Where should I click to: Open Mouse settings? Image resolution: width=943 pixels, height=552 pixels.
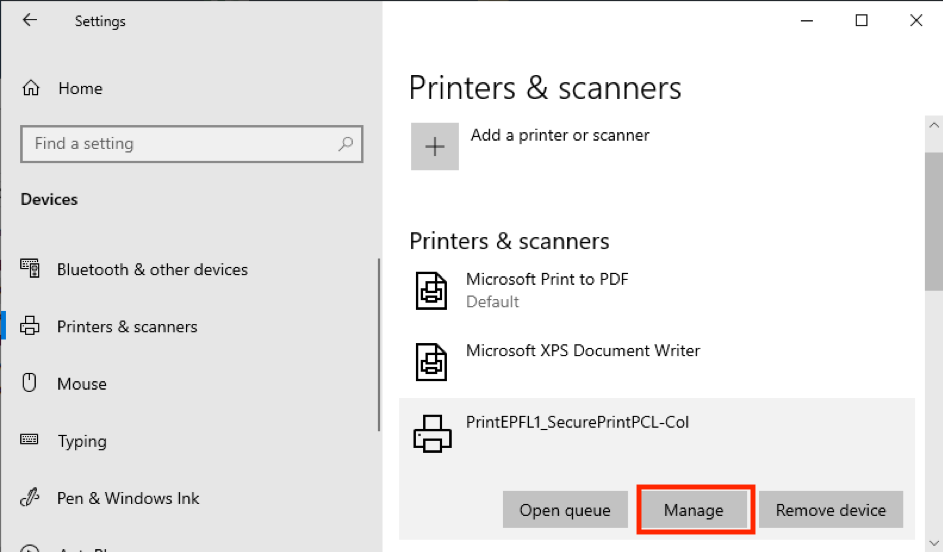tap(82, 384)
